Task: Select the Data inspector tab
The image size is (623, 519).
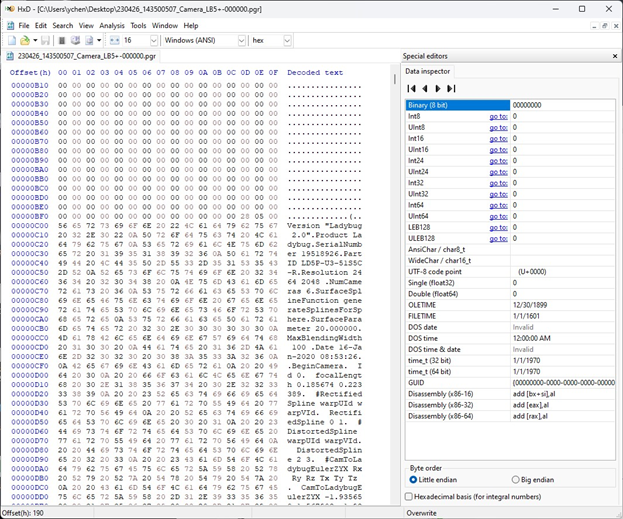Action: tap(428, 72)
